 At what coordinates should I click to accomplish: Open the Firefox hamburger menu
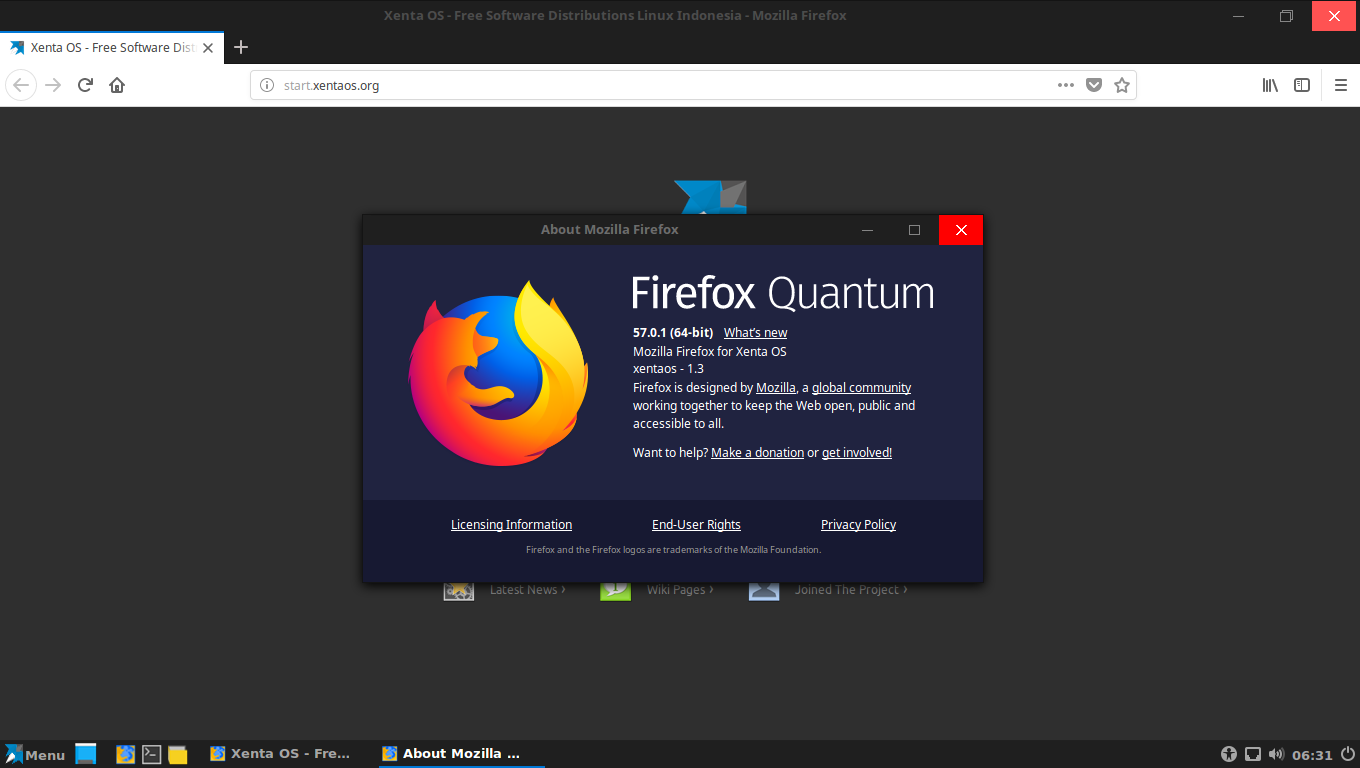(1341, 85)
